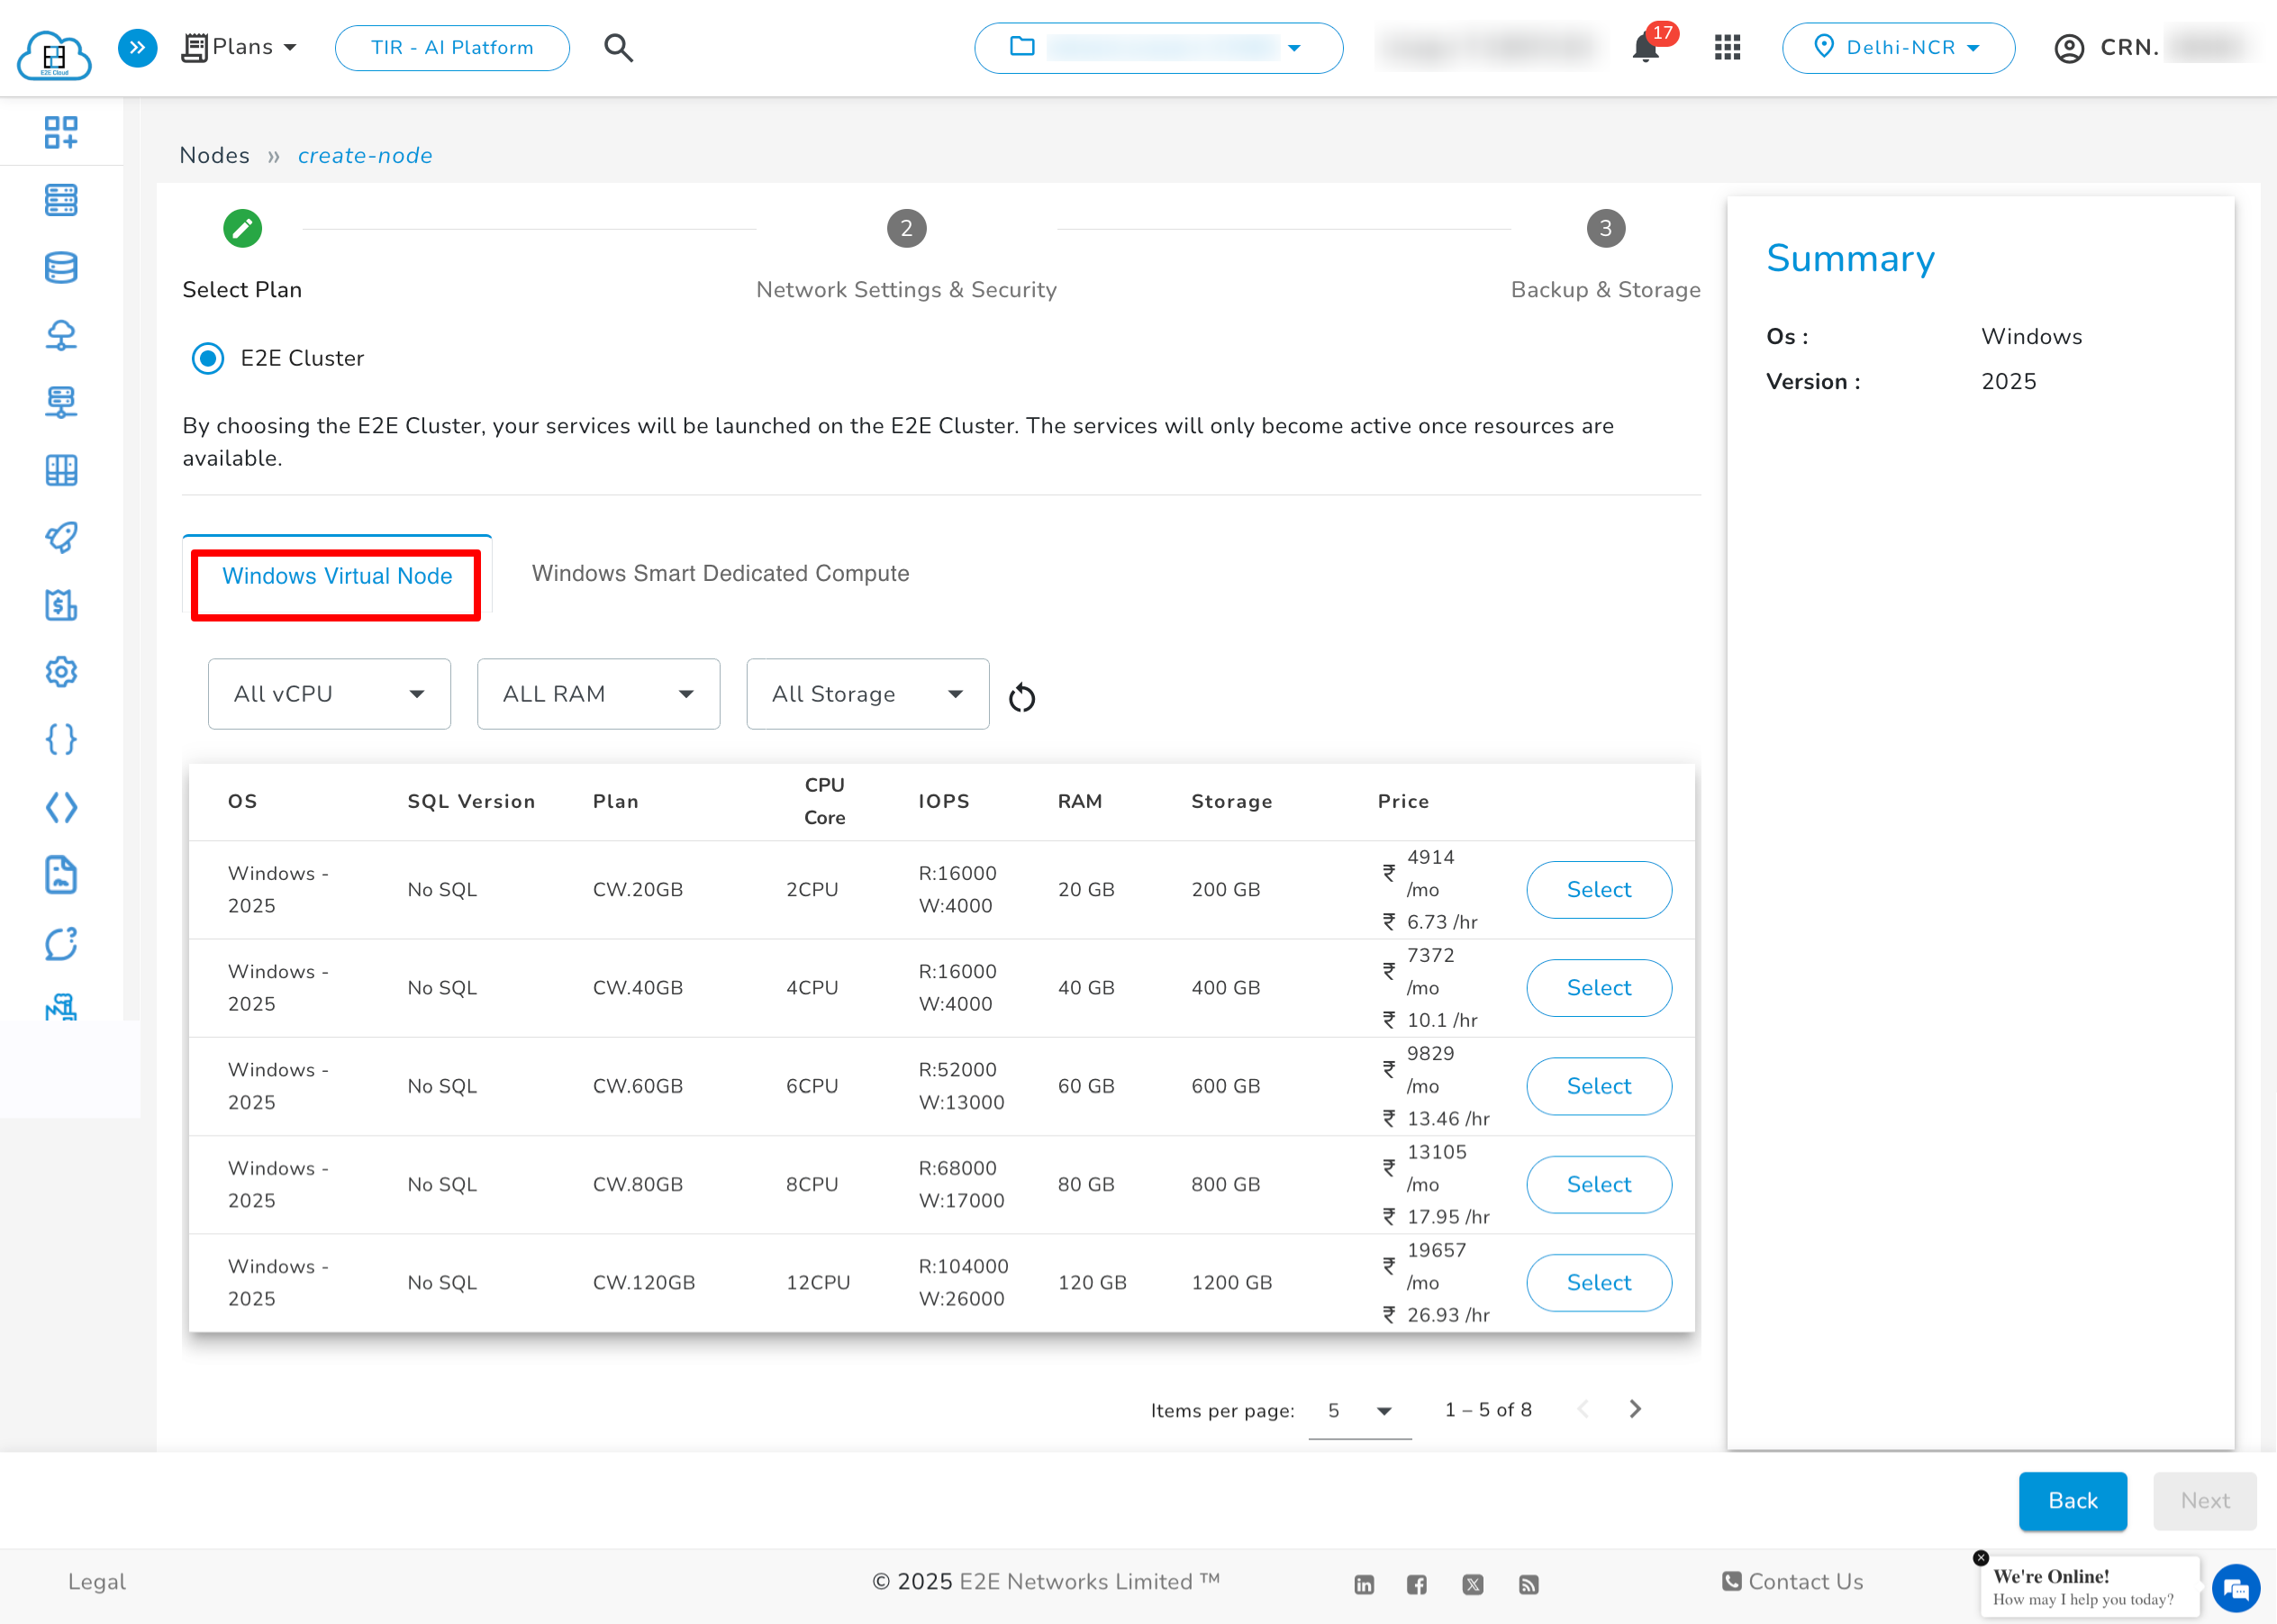This screenshot has width=2277, height=1624.
Task: Select the CW.40GB plan
Action: tap(1598, 987)
